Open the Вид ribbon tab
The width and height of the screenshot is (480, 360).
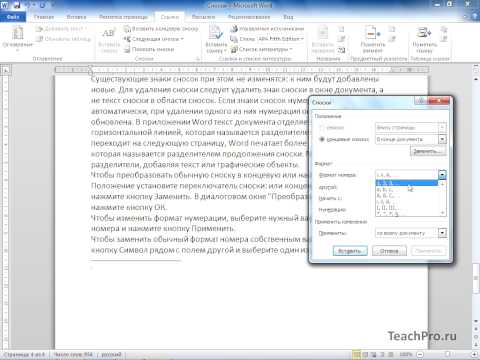(288, 17)
